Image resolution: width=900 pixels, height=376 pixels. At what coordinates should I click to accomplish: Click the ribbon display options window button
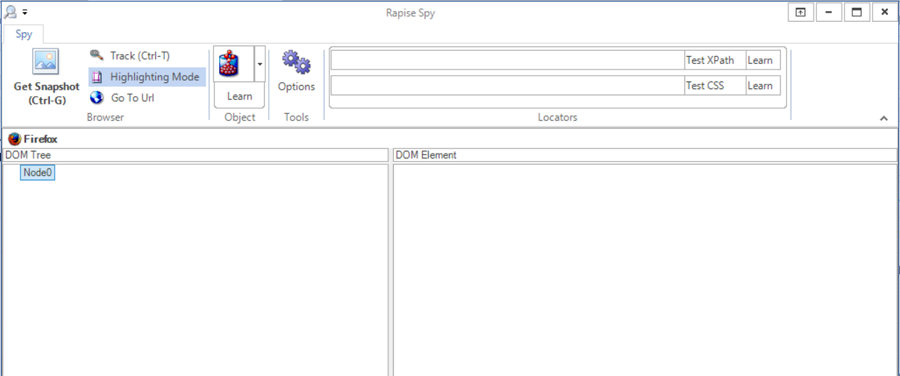pyautogui.click(x=800, y=12)
